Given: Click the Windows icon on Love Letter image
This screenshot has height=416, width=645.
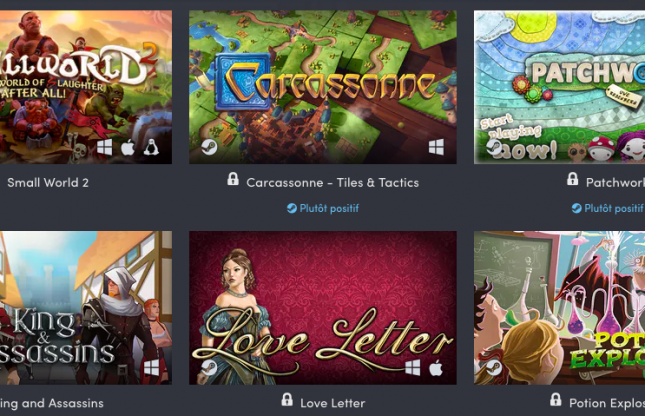Looking at the screenshot, I should tap(413, 367).
